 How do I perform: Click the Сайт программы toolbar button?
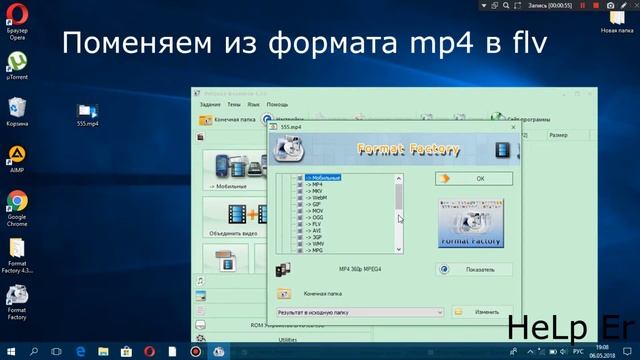click(x=521, y=119)
